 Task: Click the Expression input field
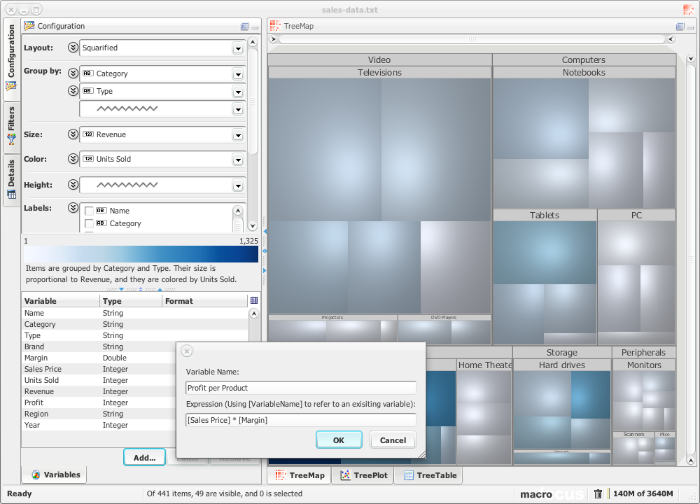[300, 418]
